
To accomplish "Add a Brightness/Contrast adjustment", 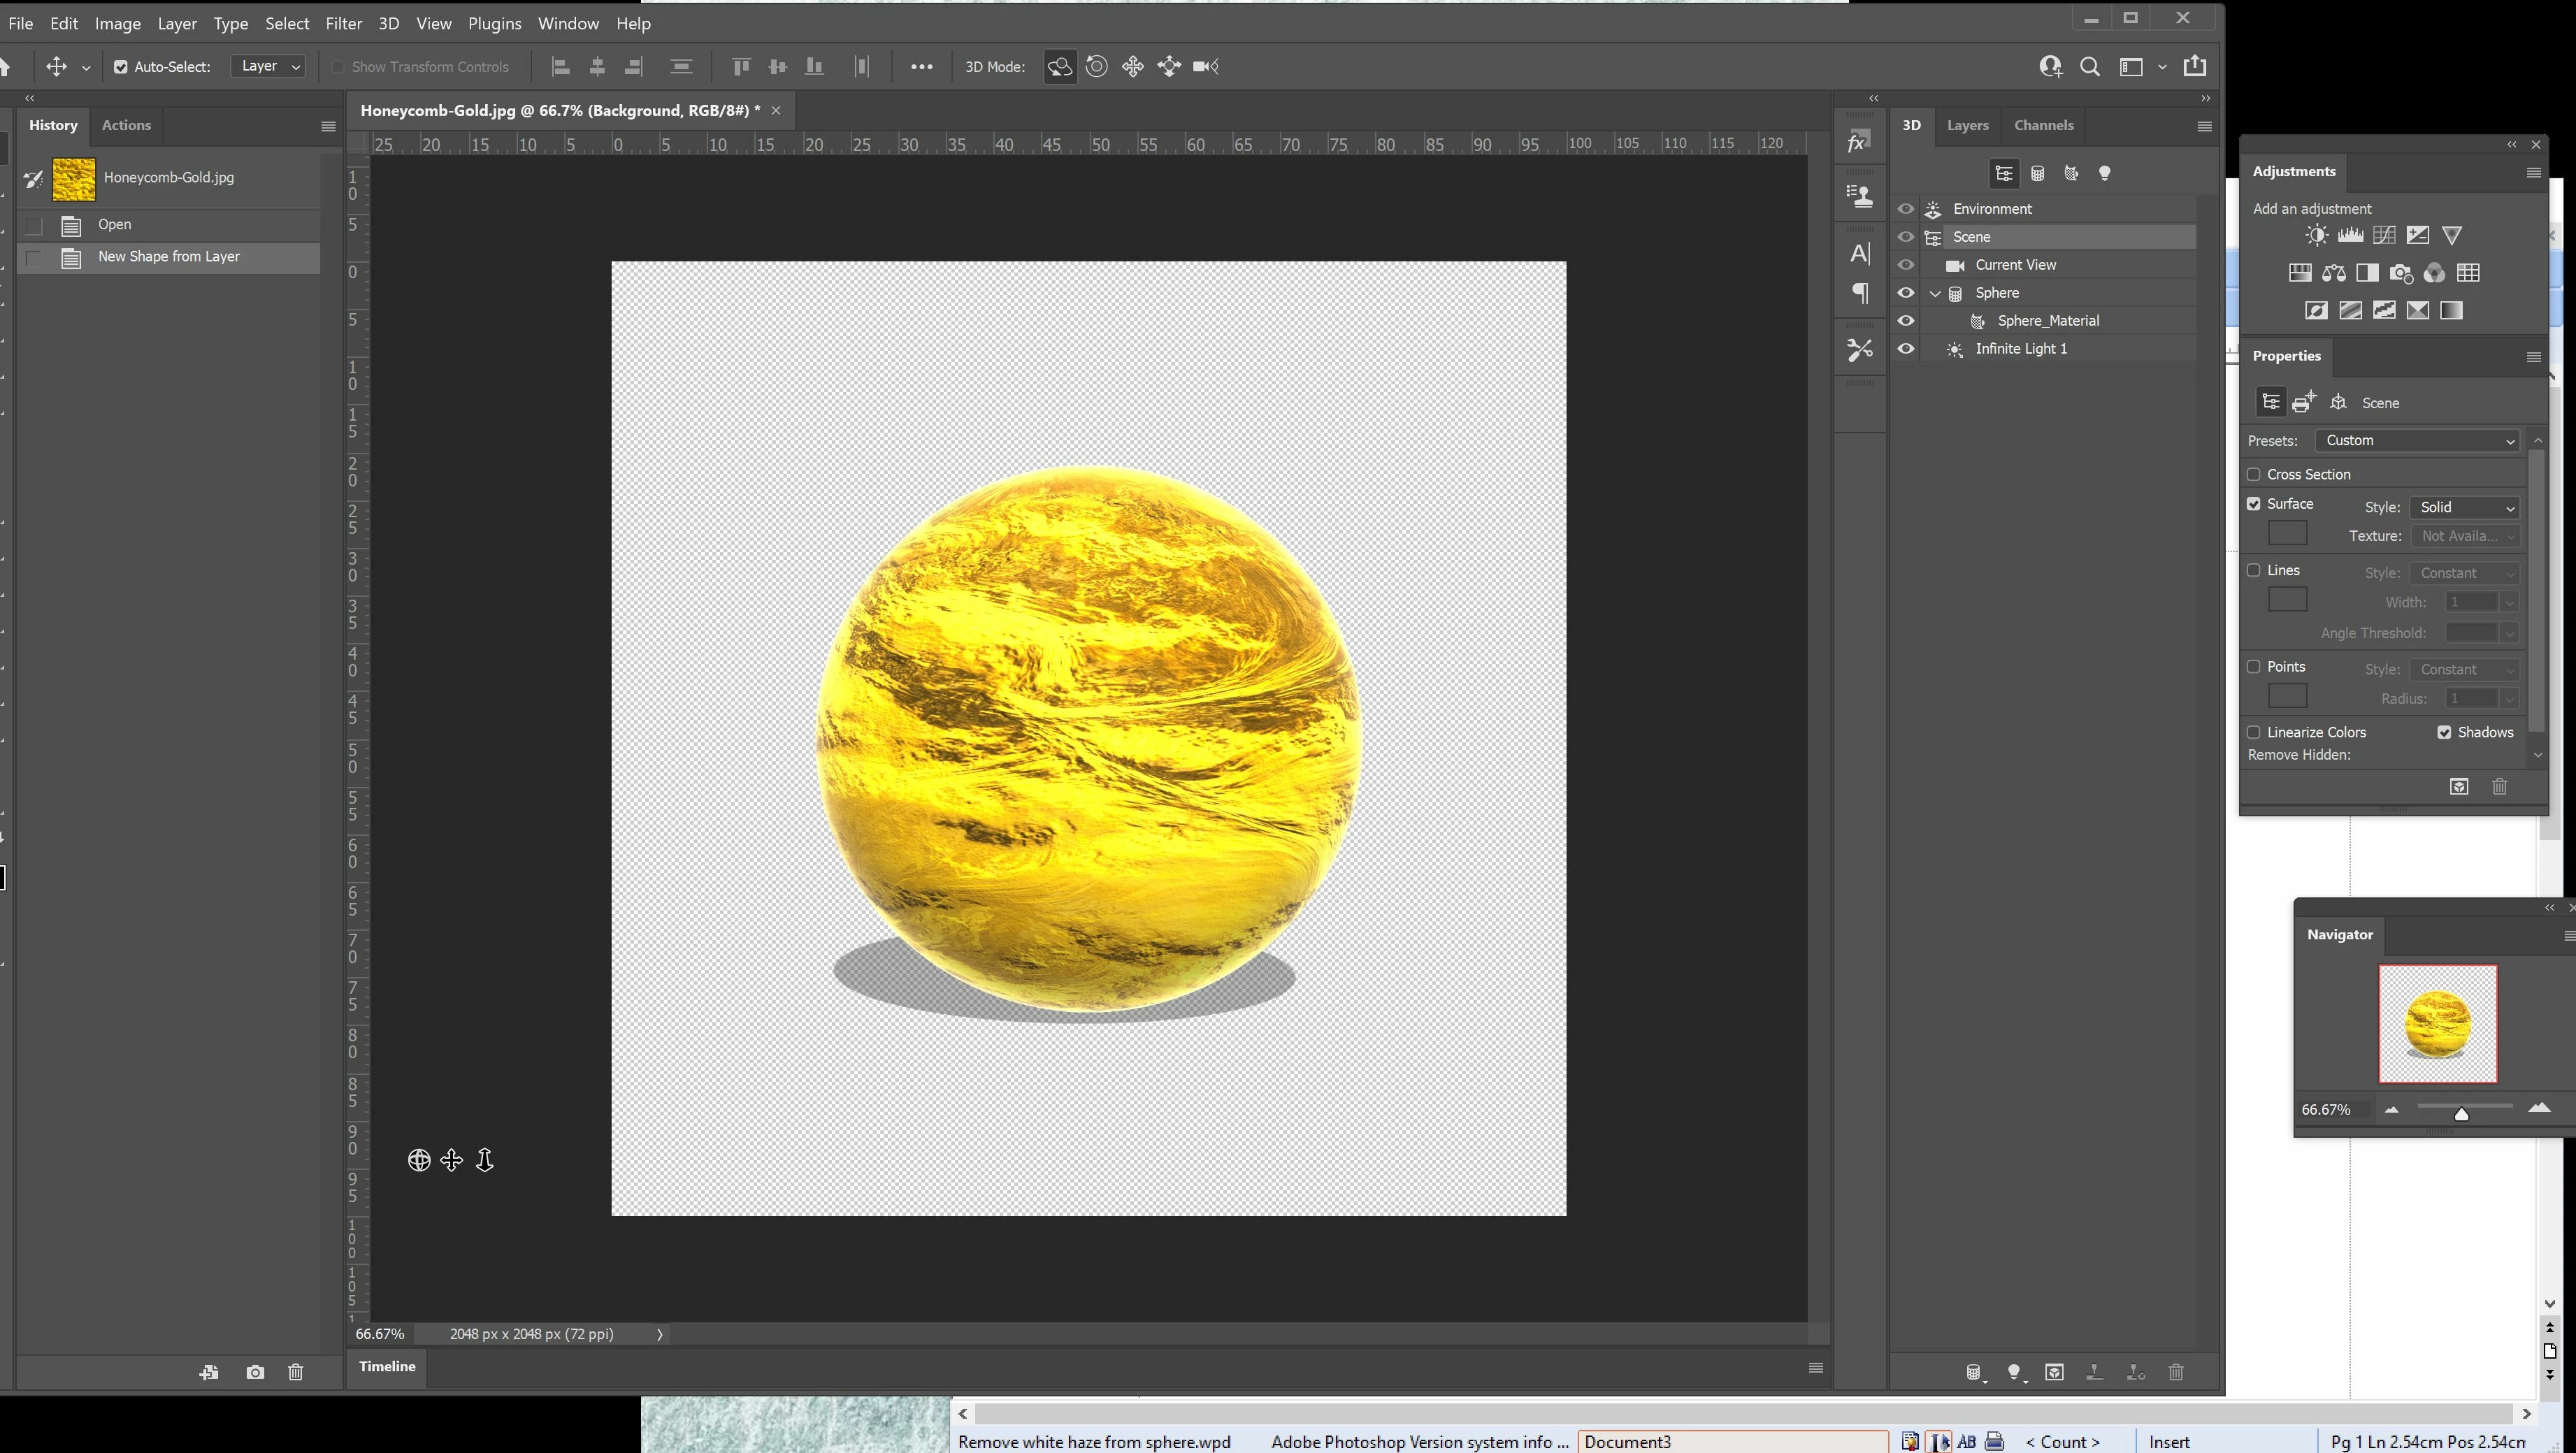I will pos(2316,236).
